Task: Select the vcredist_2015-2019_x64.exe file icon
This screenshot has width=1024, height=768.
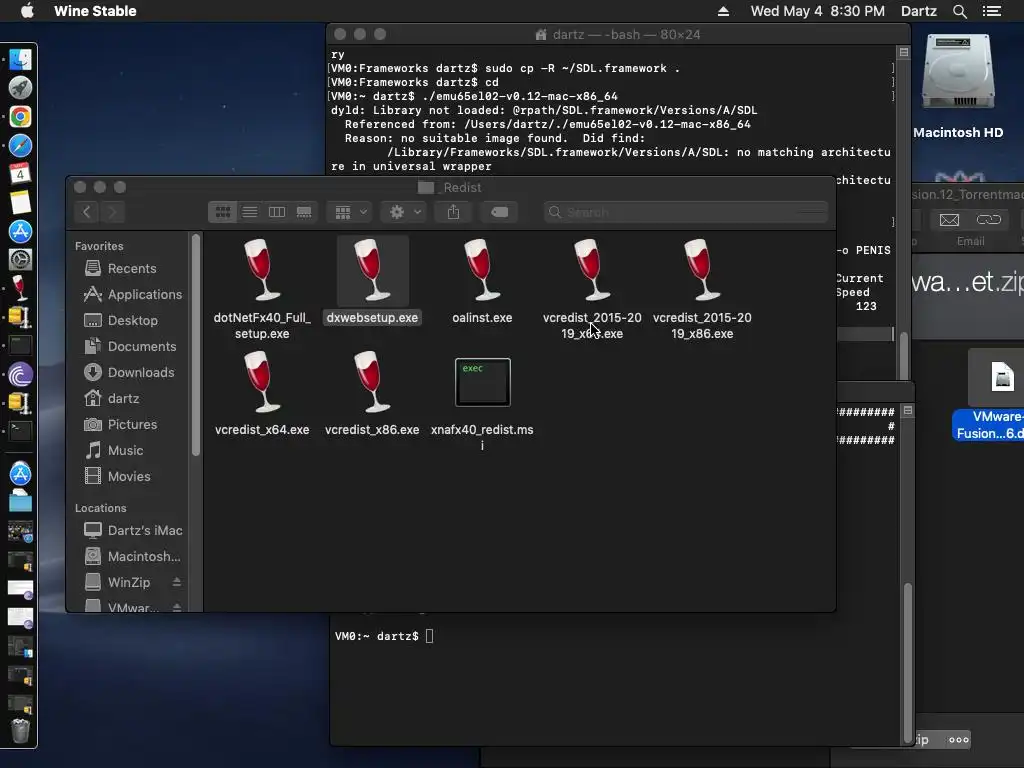Action: pos(592,270)
